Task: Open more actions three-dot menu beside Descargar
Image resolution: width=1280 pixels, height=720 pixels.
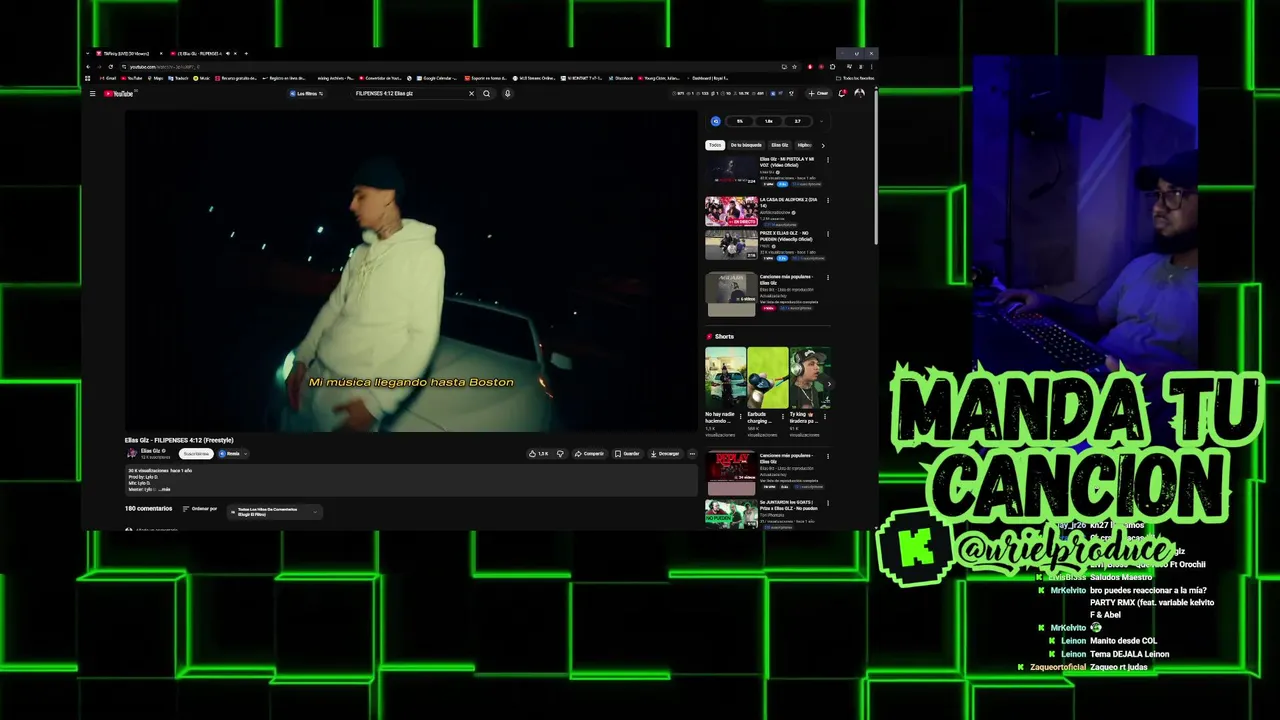Action: 692,454
